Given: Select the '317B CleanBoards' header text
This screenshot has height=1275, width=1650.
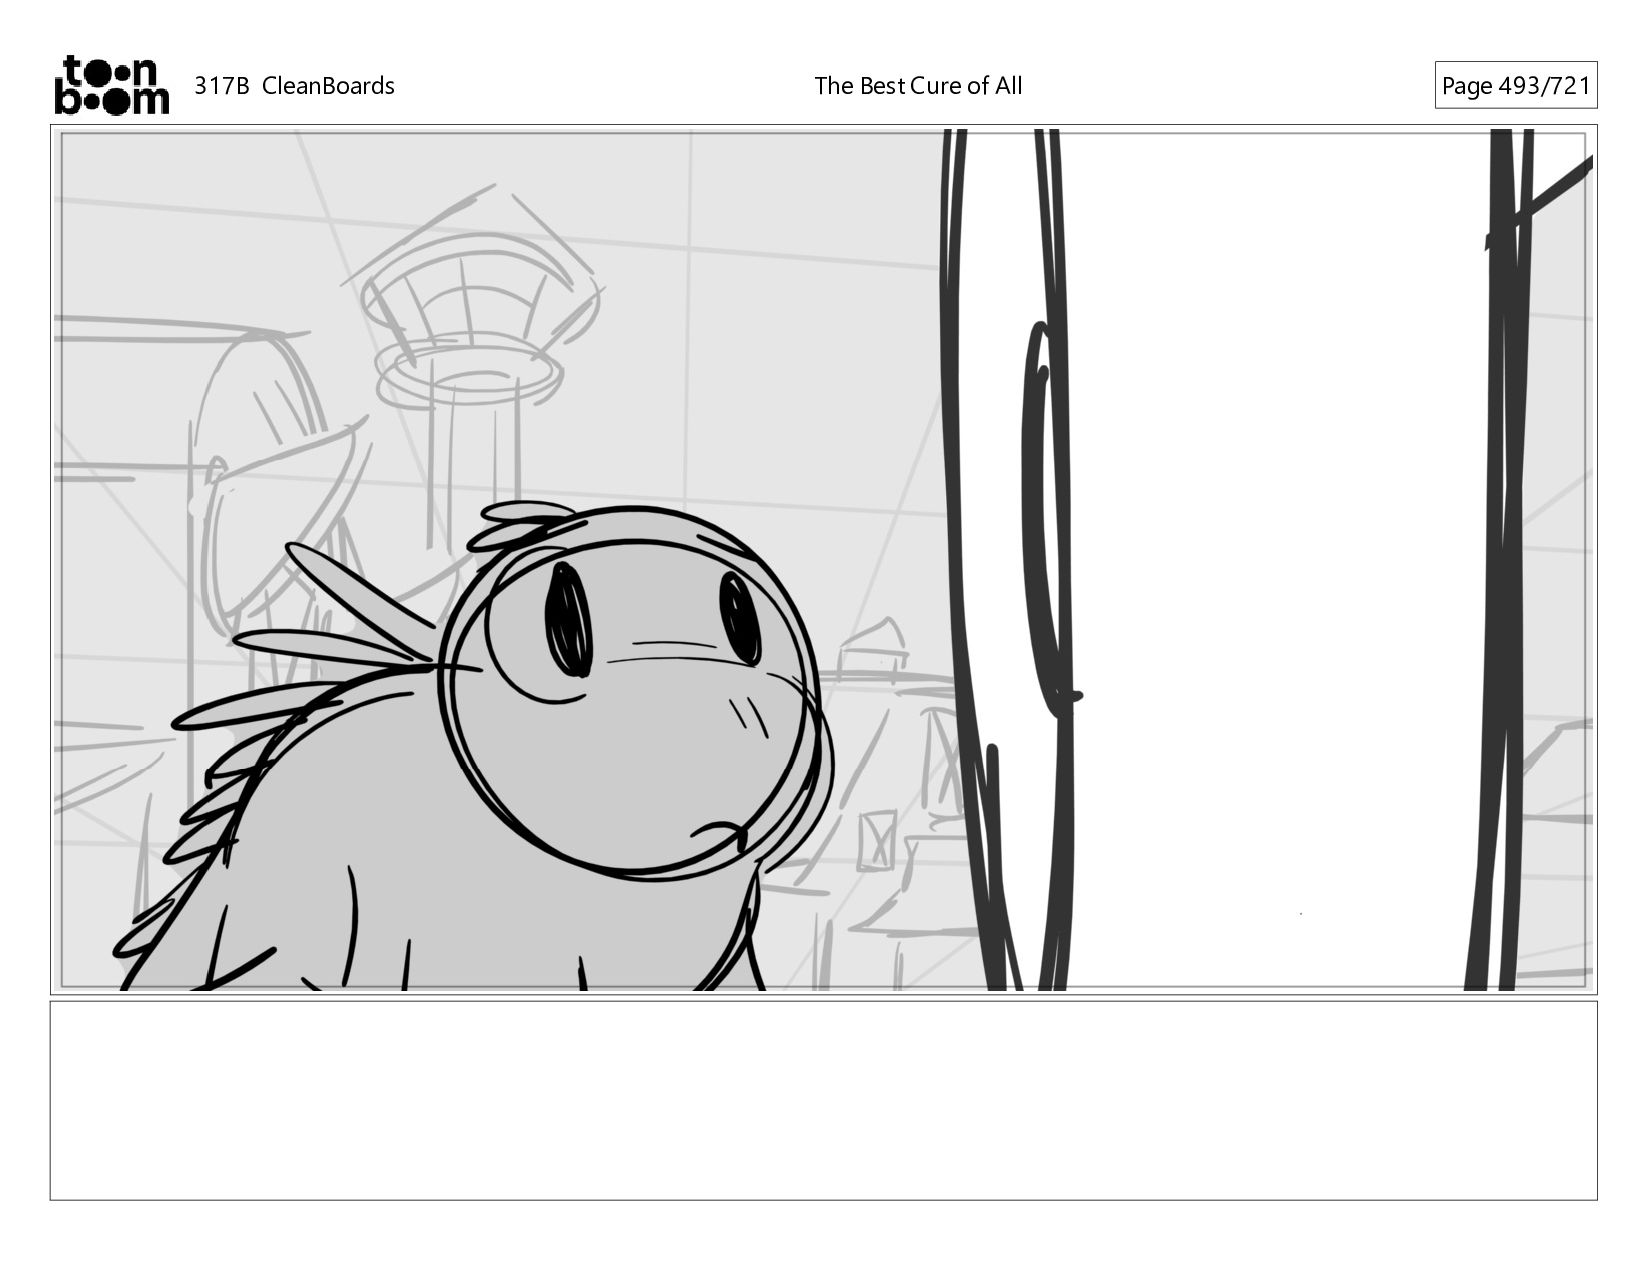Looking at the screenshot, I should [x=294, y=86].
